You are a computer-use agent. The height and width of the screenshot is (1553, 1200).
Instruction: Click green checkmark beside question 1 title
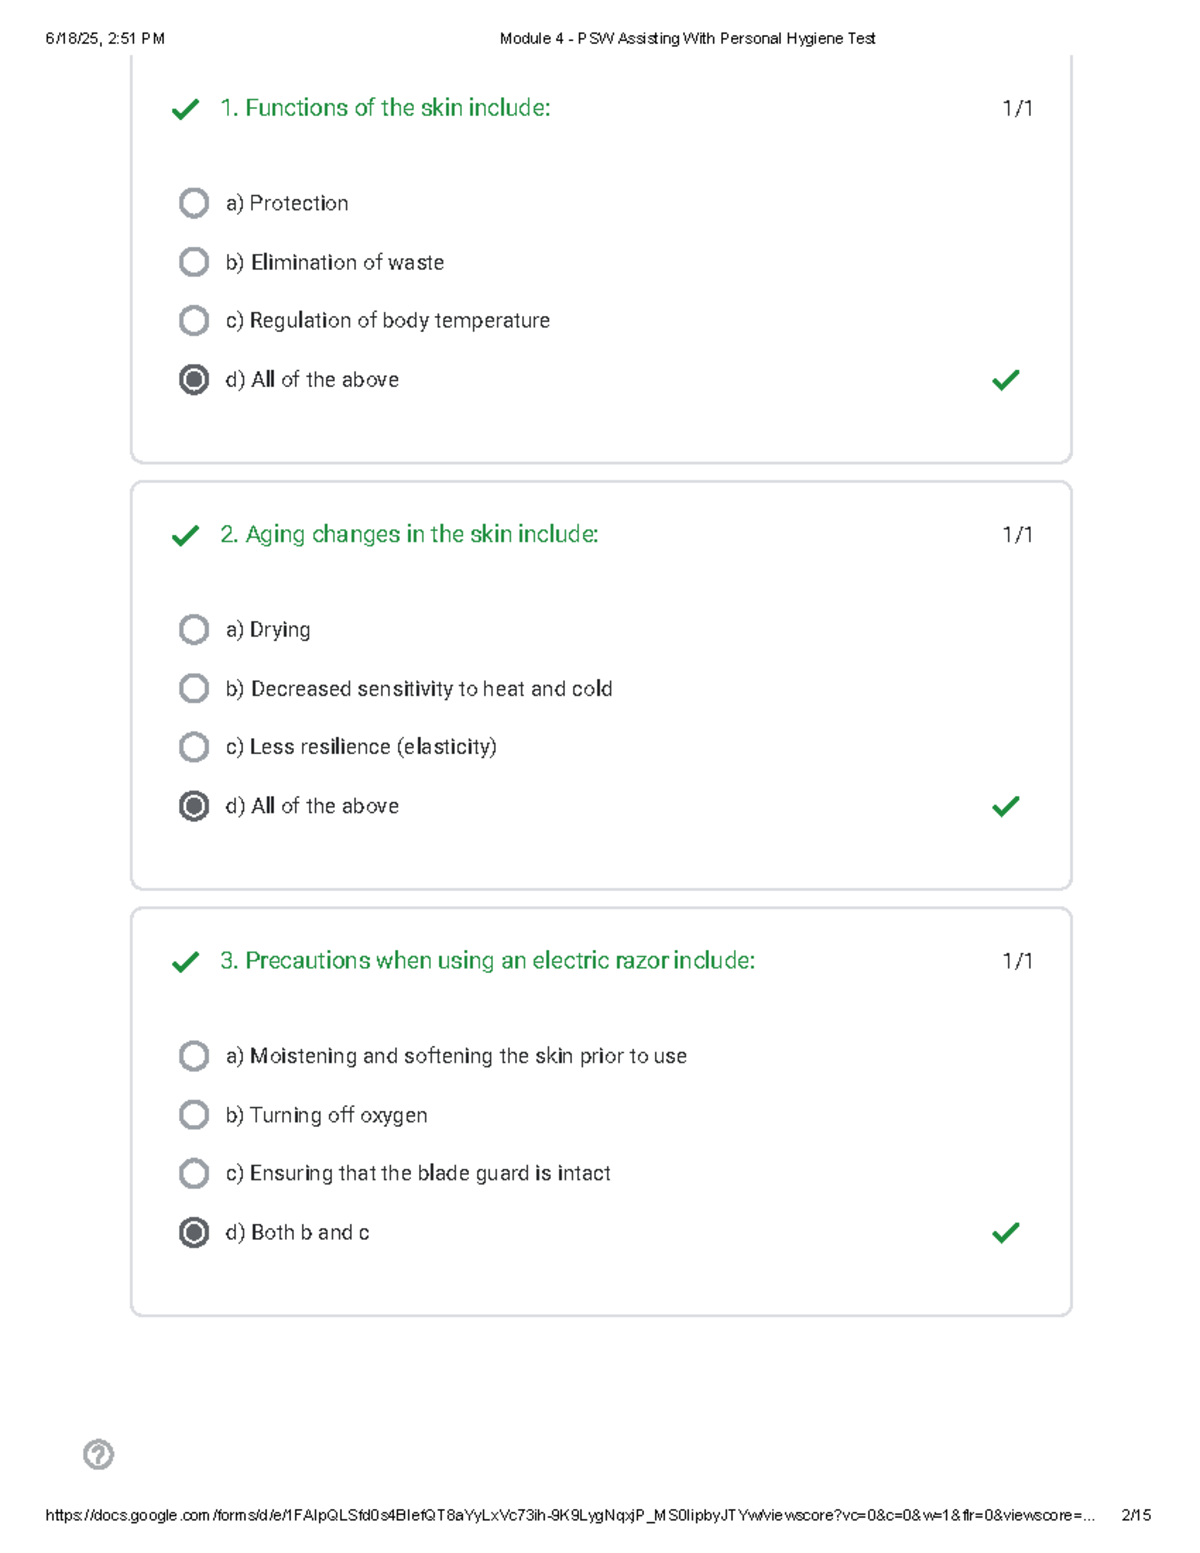tap(185, 109)
